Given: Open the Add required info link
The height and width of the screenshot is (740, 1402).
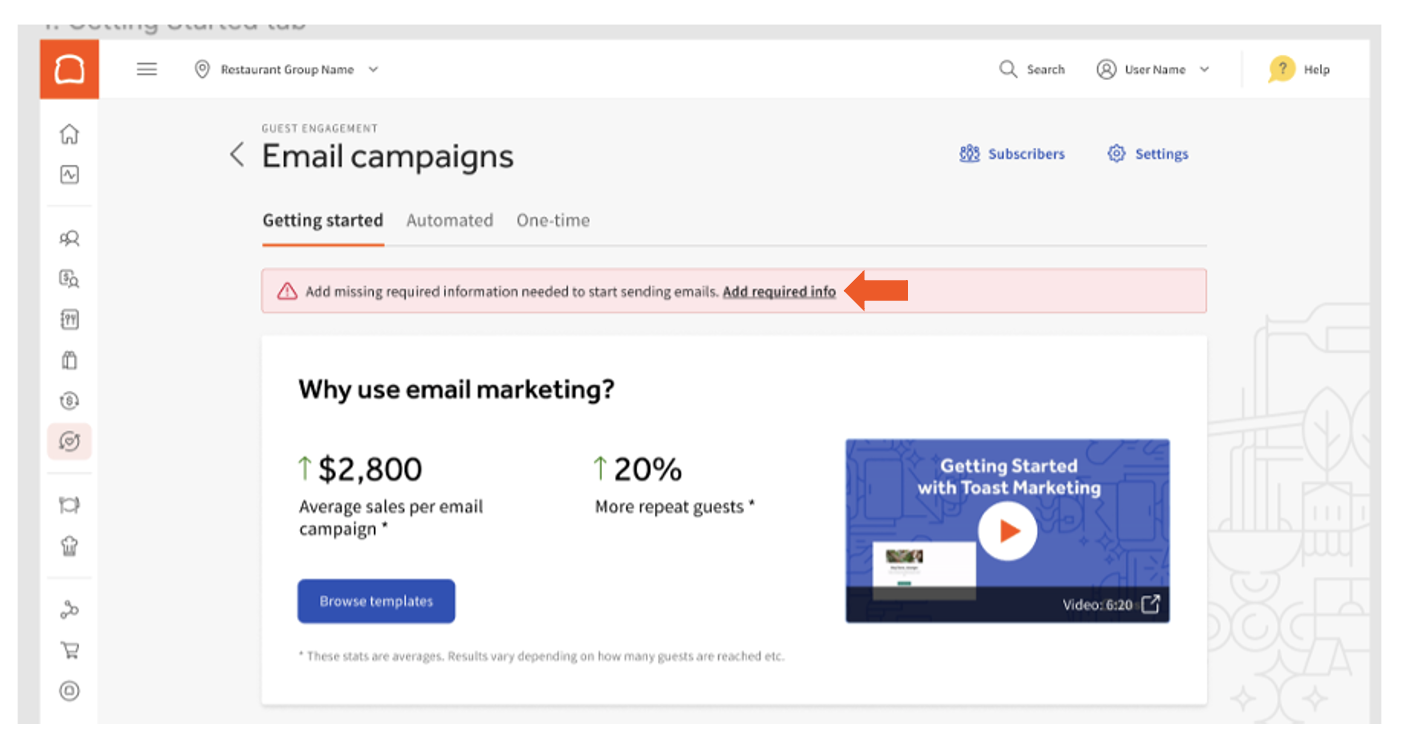Looking at the screenshot, I should click(779, 291).
